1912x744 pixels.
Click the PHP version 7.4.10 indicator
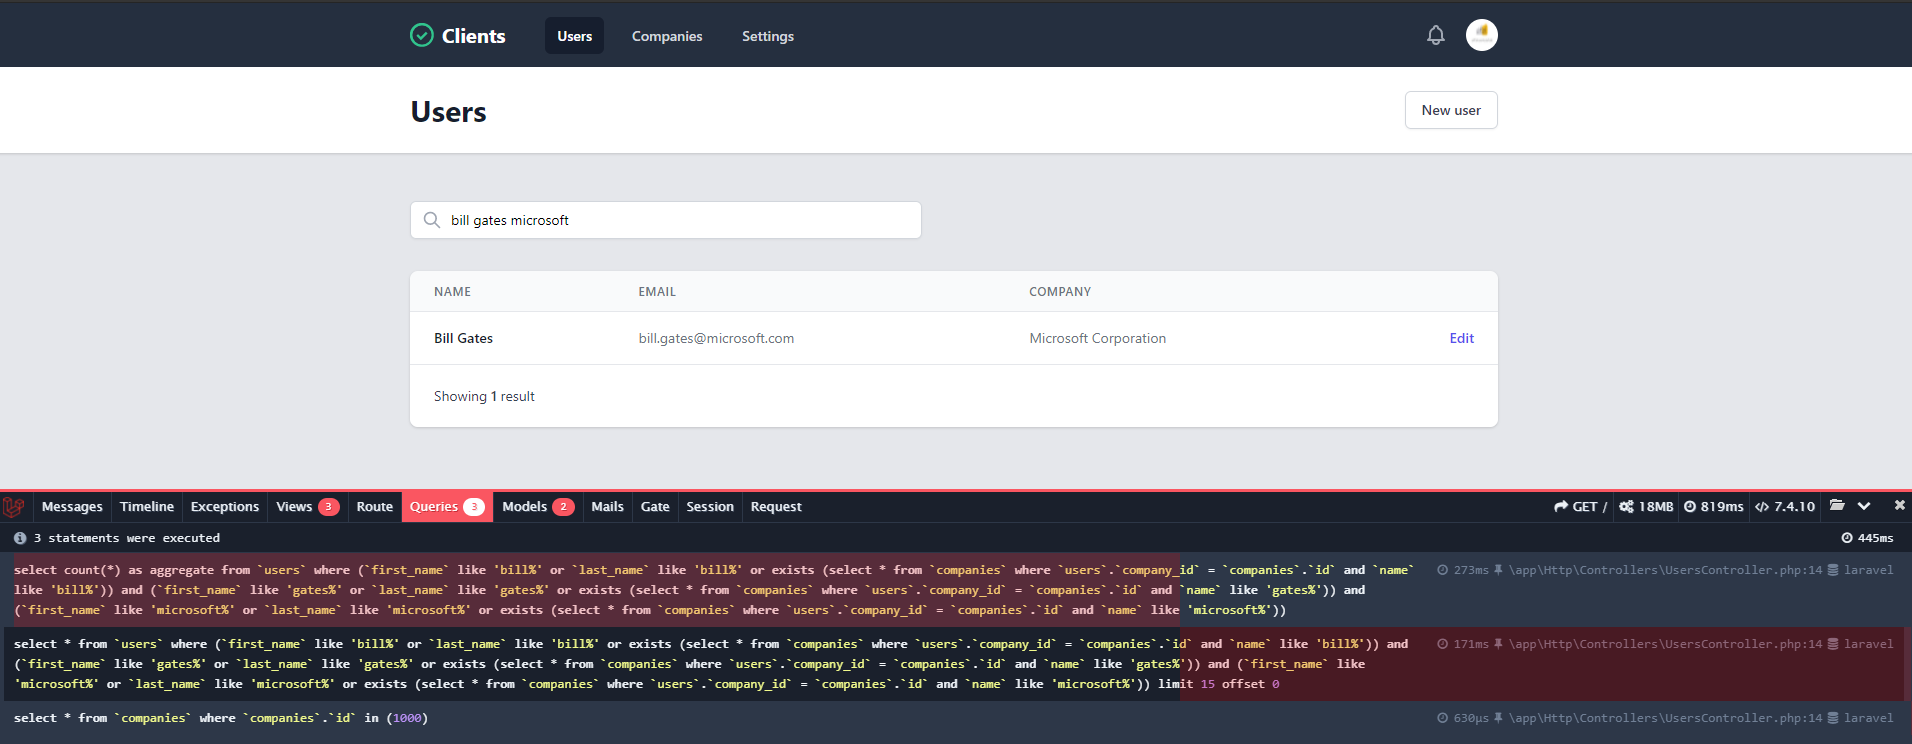[x=1785, y=507]
